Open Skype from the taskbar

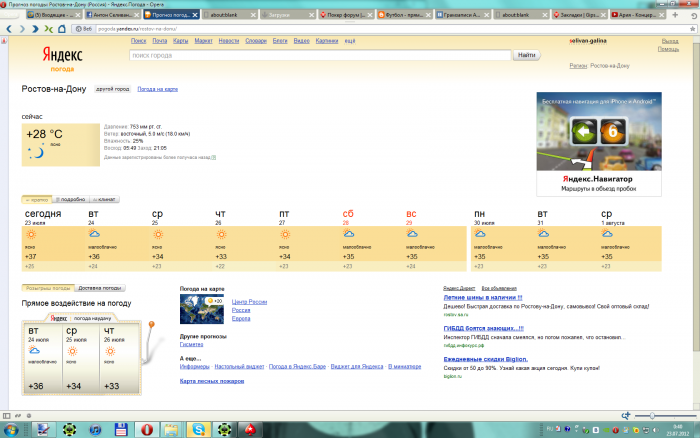pos(198,430)
